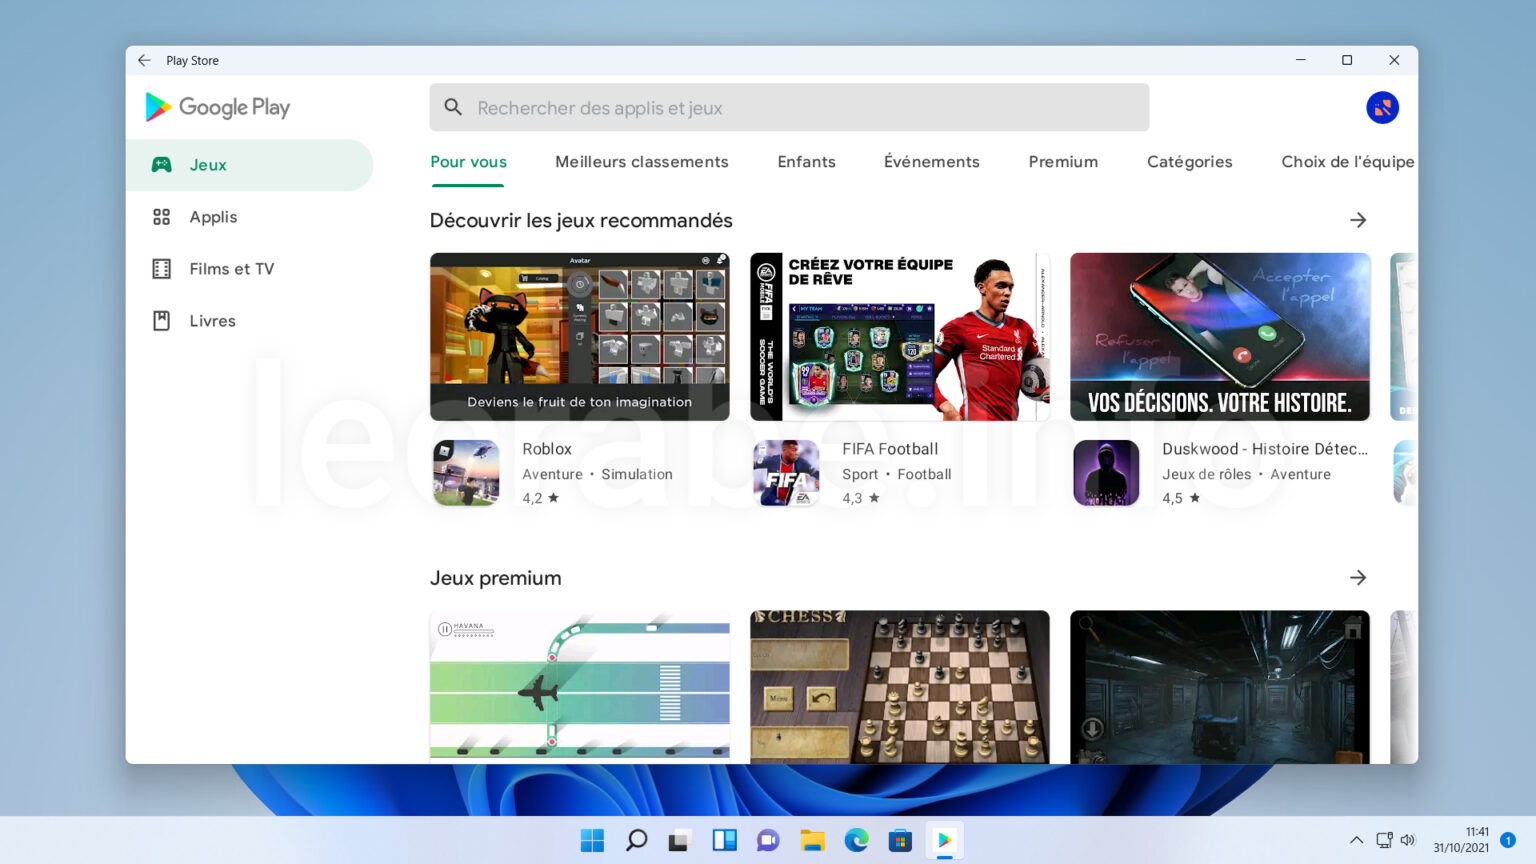Switch to the Meilleurs classements tab

click(x=641, y=161)
